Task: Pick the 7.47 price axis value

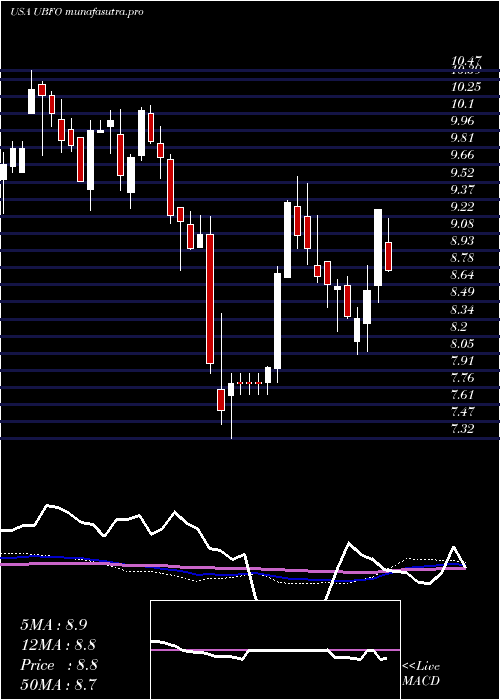Action: [x=464, y=412]
